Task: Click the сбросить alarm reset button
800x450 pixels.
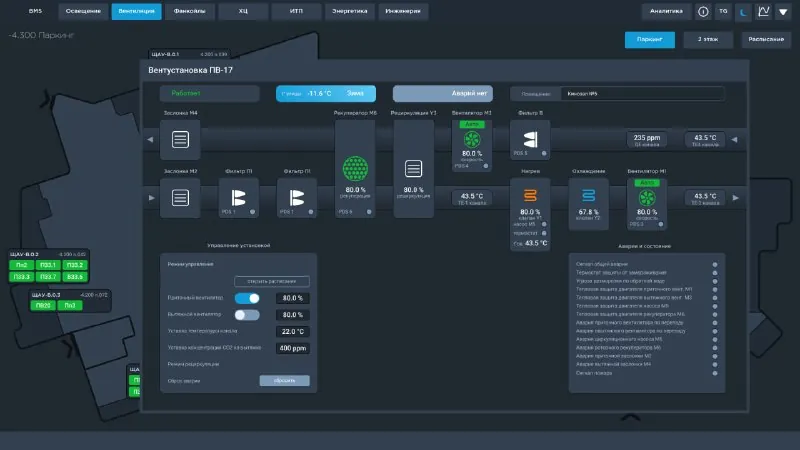Action: (284, 381)
